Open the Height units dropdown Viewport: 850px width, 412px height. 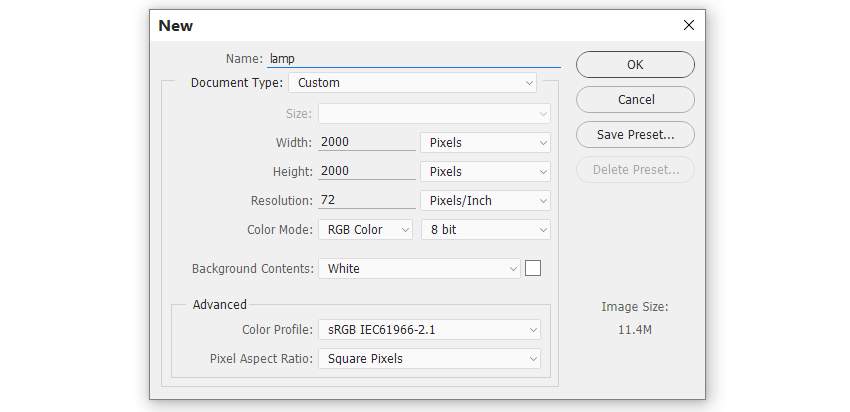[485, 172]
